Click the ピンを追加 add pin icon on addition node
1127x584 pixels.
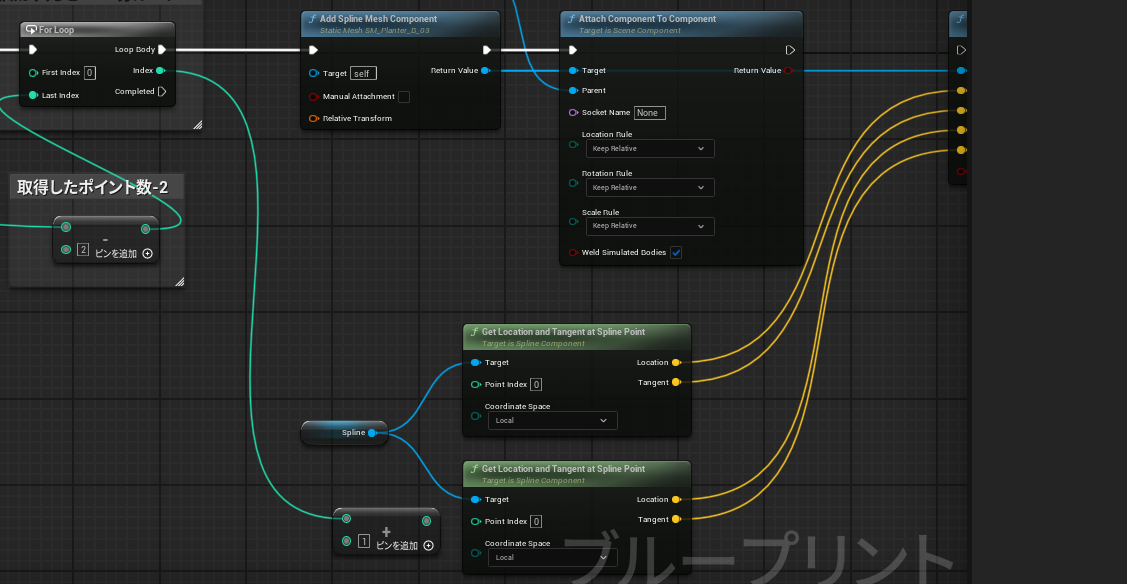(428, 546)
